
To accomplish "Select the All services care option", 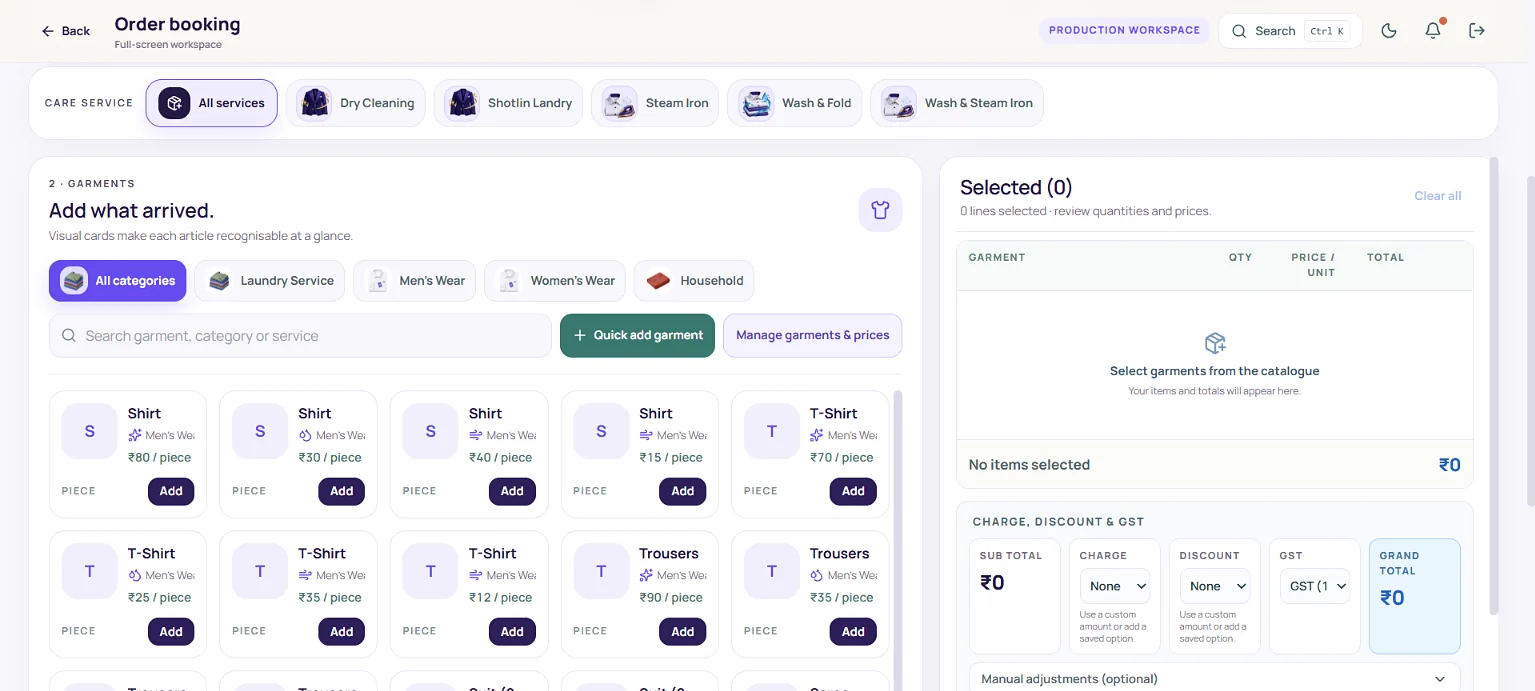I will pos(212,103).
